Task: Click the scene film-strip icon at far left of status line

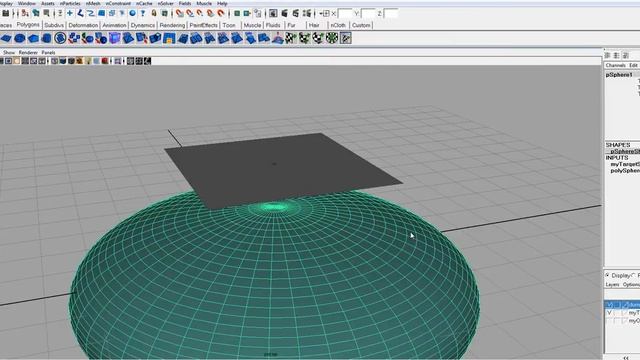Action: (x=5, y=13)
